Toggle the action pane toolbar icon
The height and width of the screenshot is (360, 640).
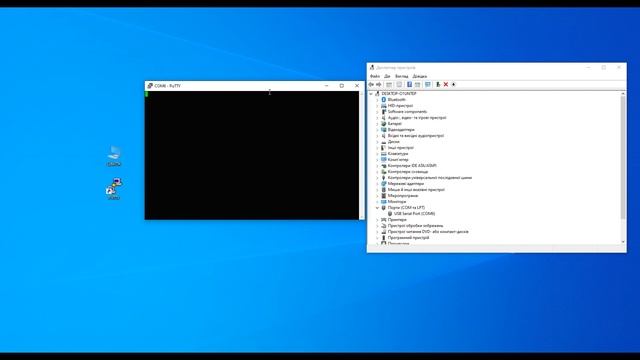pyautogui.click(x=418, y=84)
